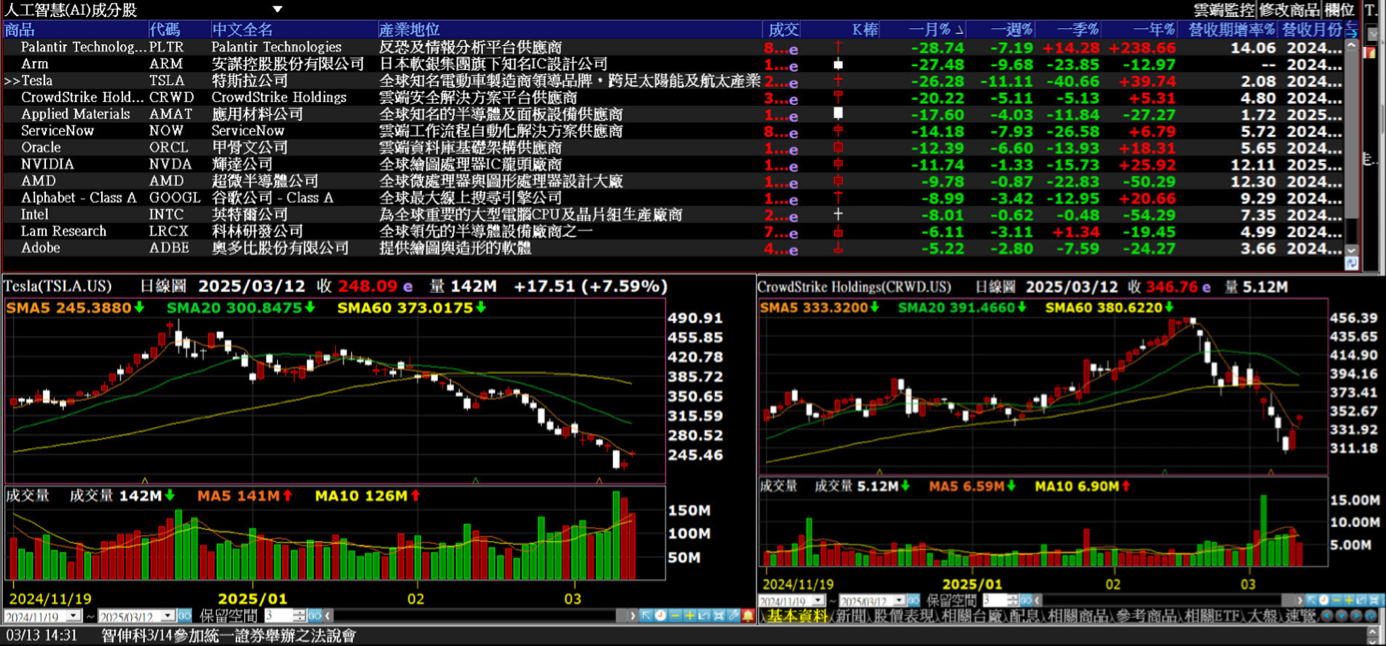Screen dimensions: 1386x646
Task: Open the 雲端監控 button at top right
Action: [x=1224, y=10]
